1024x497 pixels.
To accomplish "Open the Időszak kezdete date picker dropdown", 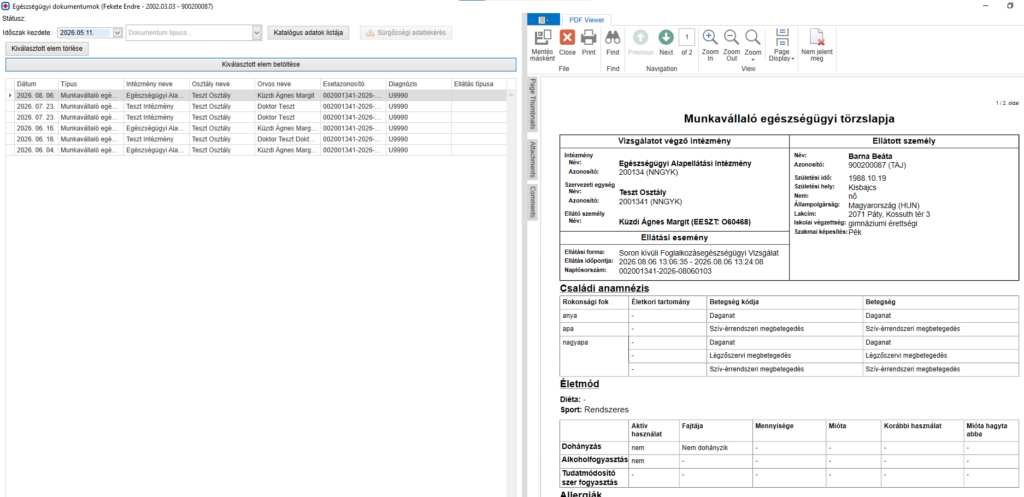I will 118,32.
